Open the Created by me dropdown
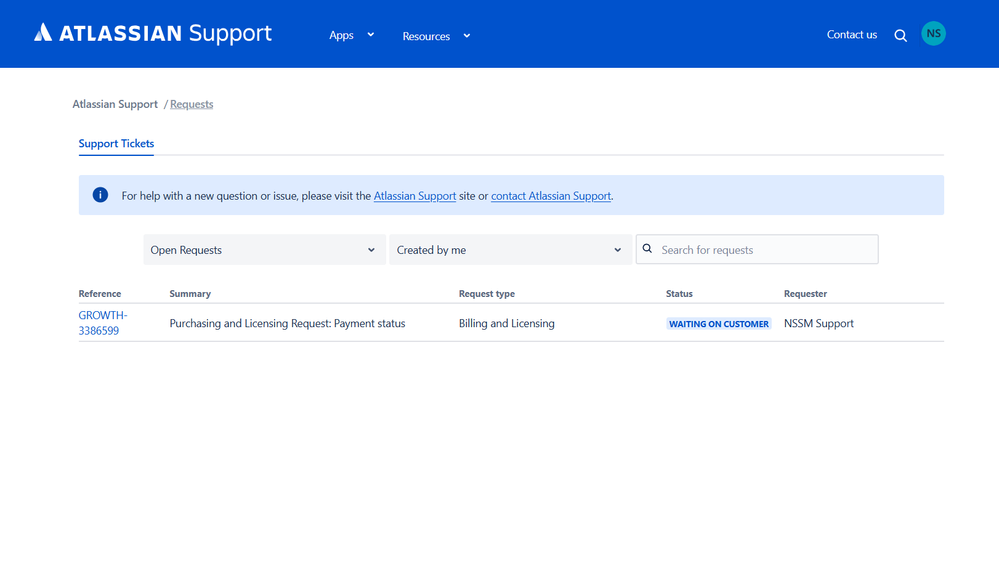 tap(510, 250)
